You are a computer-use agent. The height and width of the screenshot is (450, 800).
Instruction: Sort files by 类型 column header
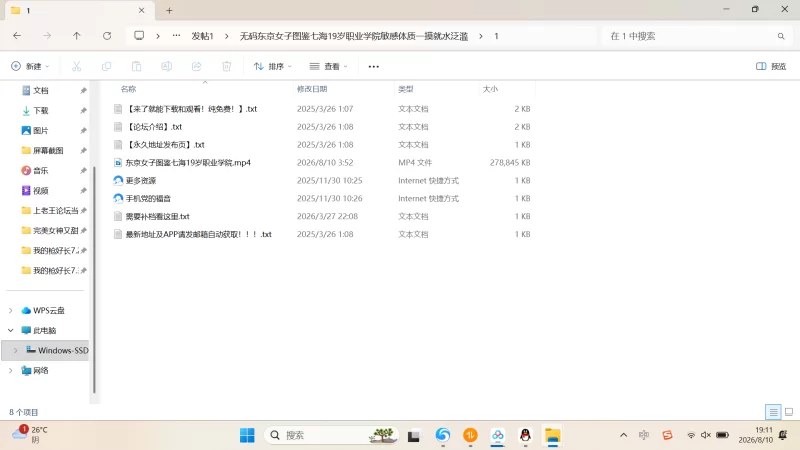click(406, 89)
